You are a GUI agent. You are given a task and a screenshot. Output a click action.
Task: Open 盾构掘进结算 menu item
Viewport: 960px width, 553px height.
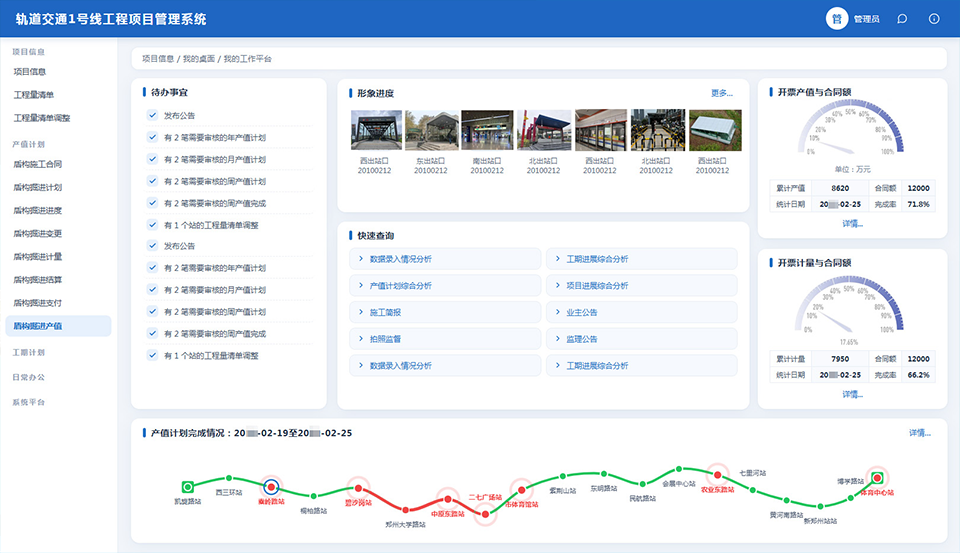(x=37, y=280)
